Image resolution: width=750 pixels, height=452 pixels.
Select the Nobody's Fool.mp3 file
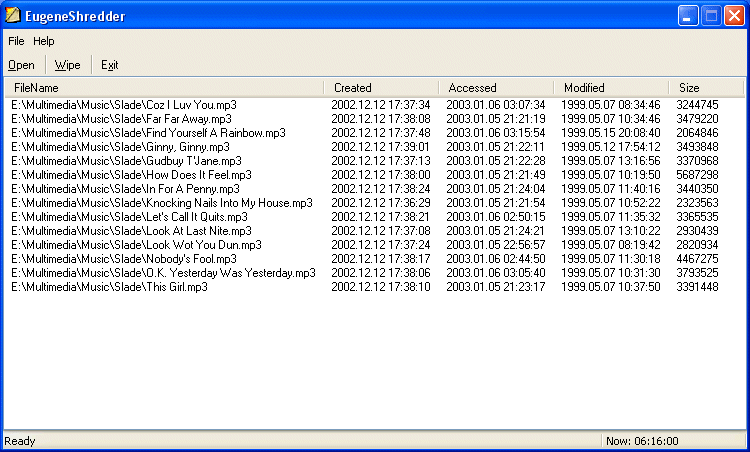click(124, 259)
